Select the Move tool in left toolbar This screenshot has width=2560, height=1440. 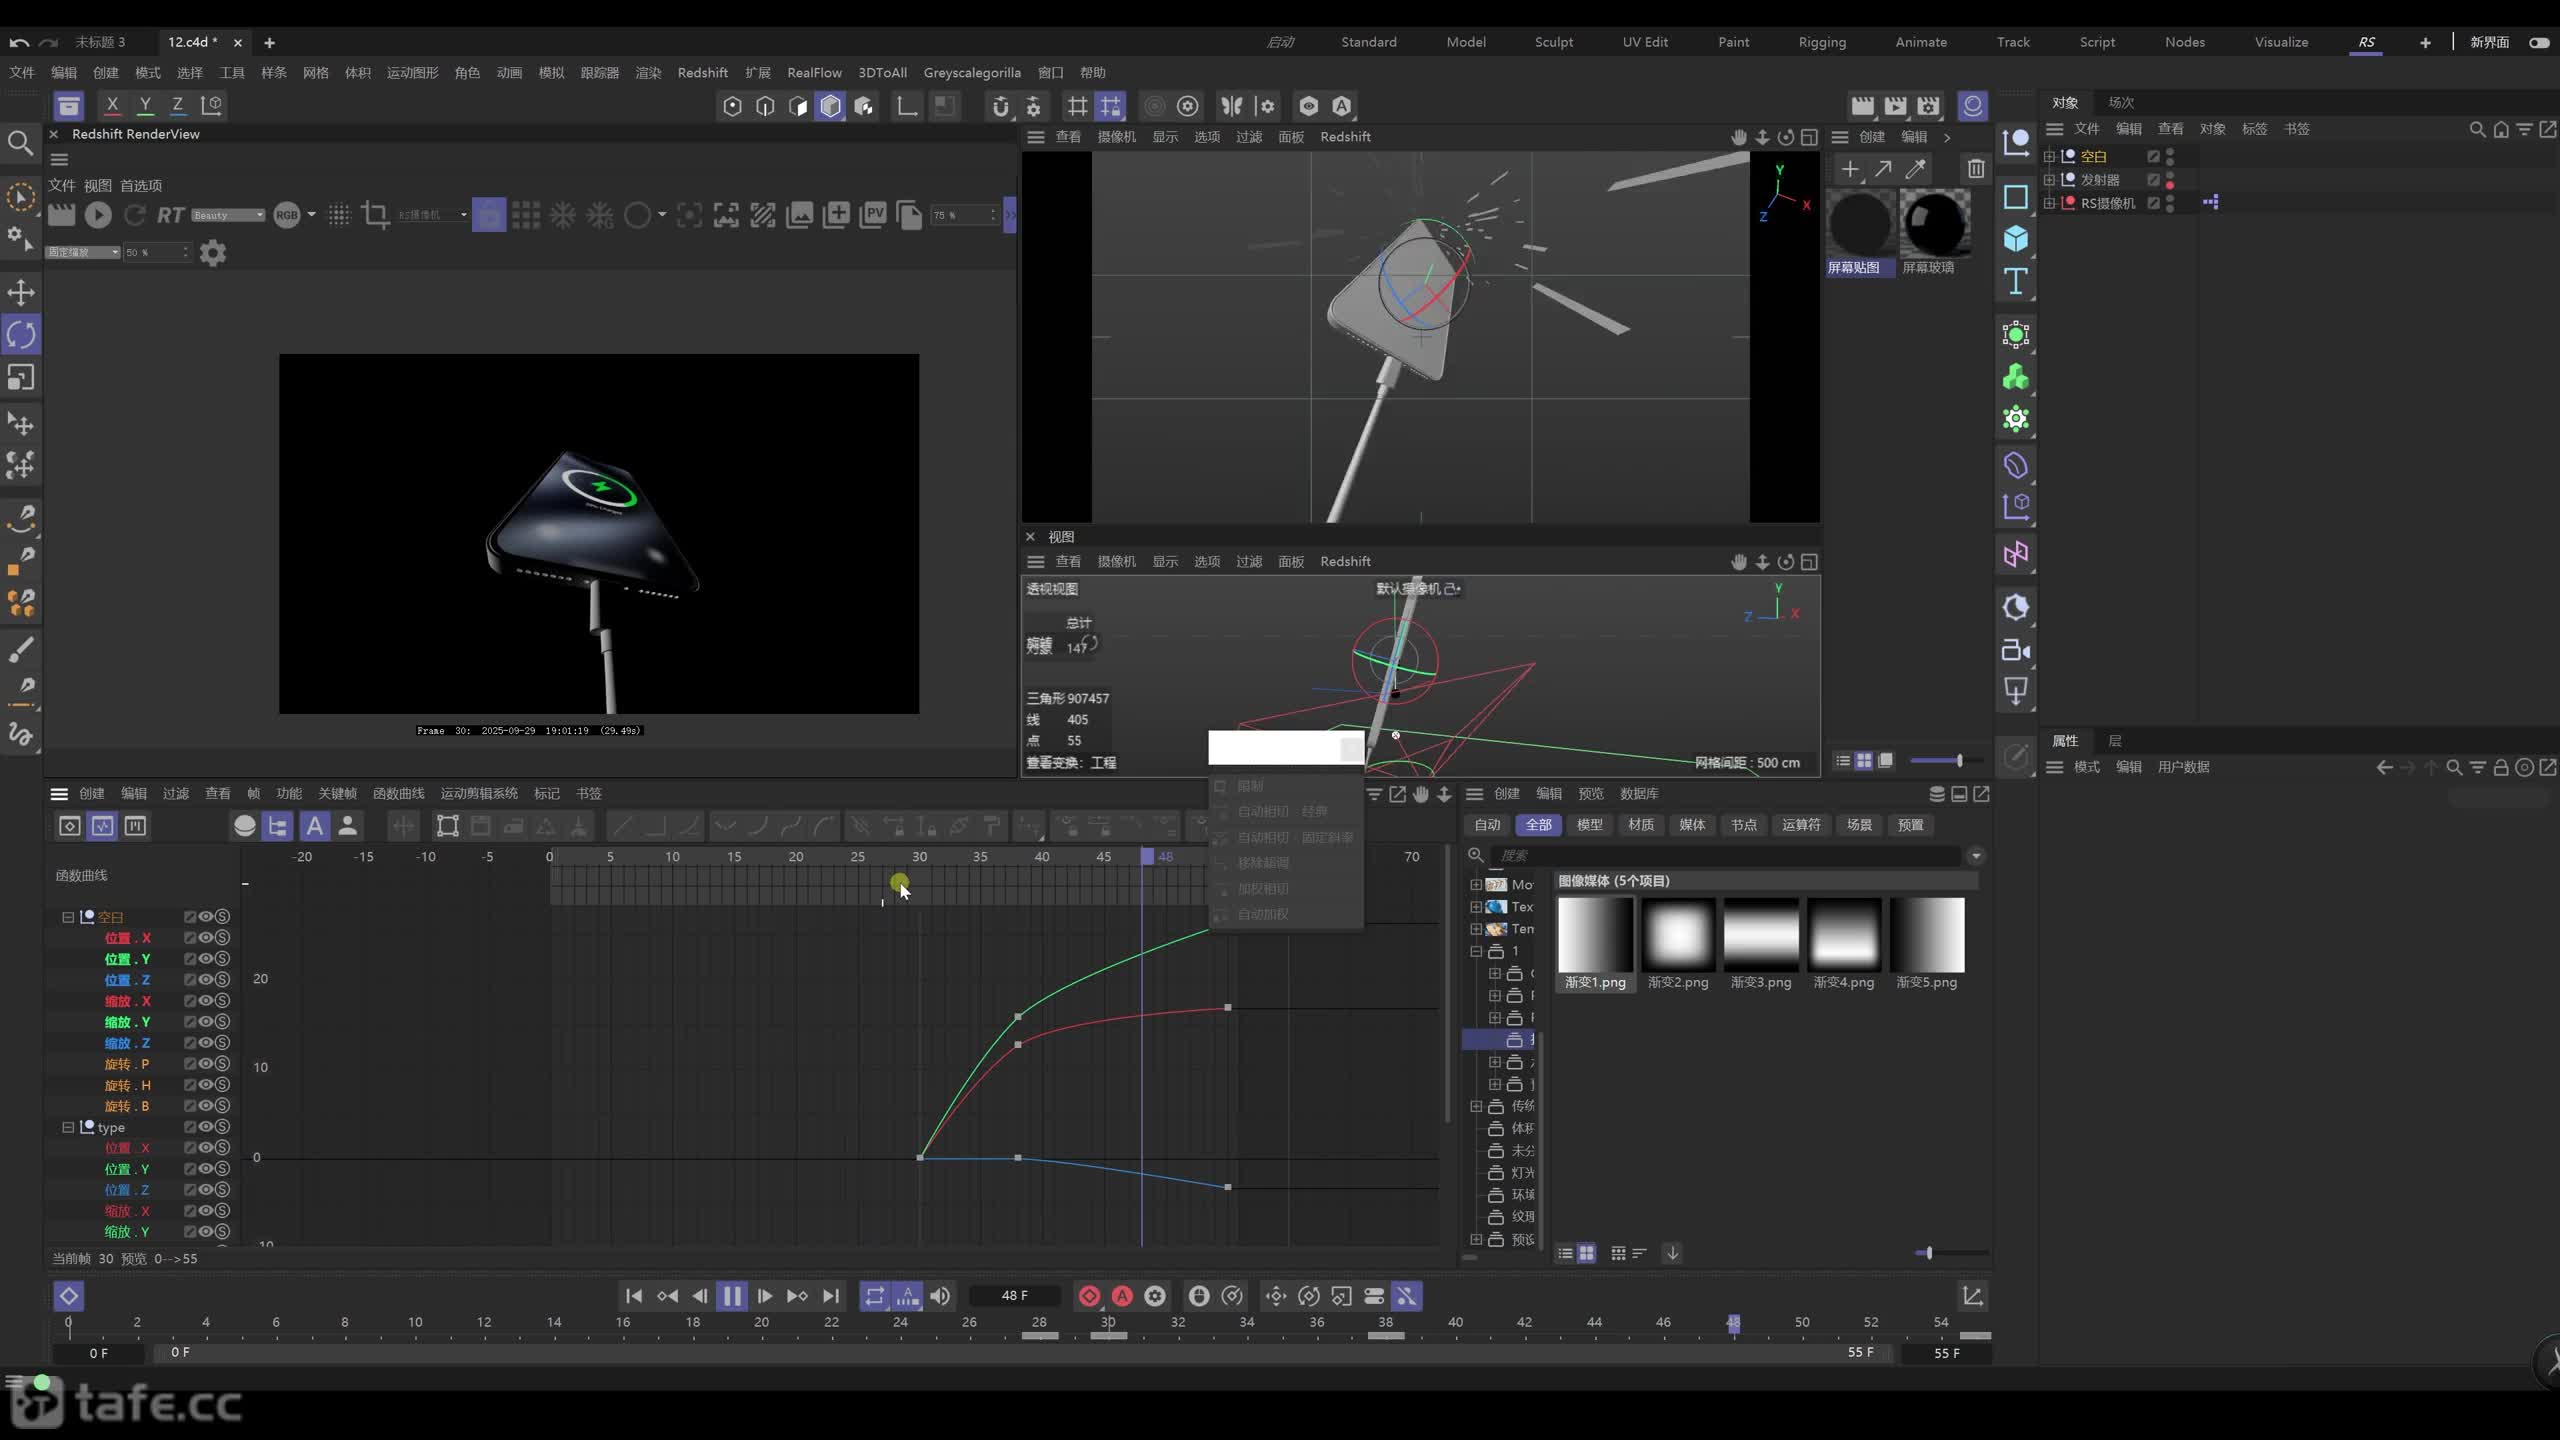(x=21, y=292)
